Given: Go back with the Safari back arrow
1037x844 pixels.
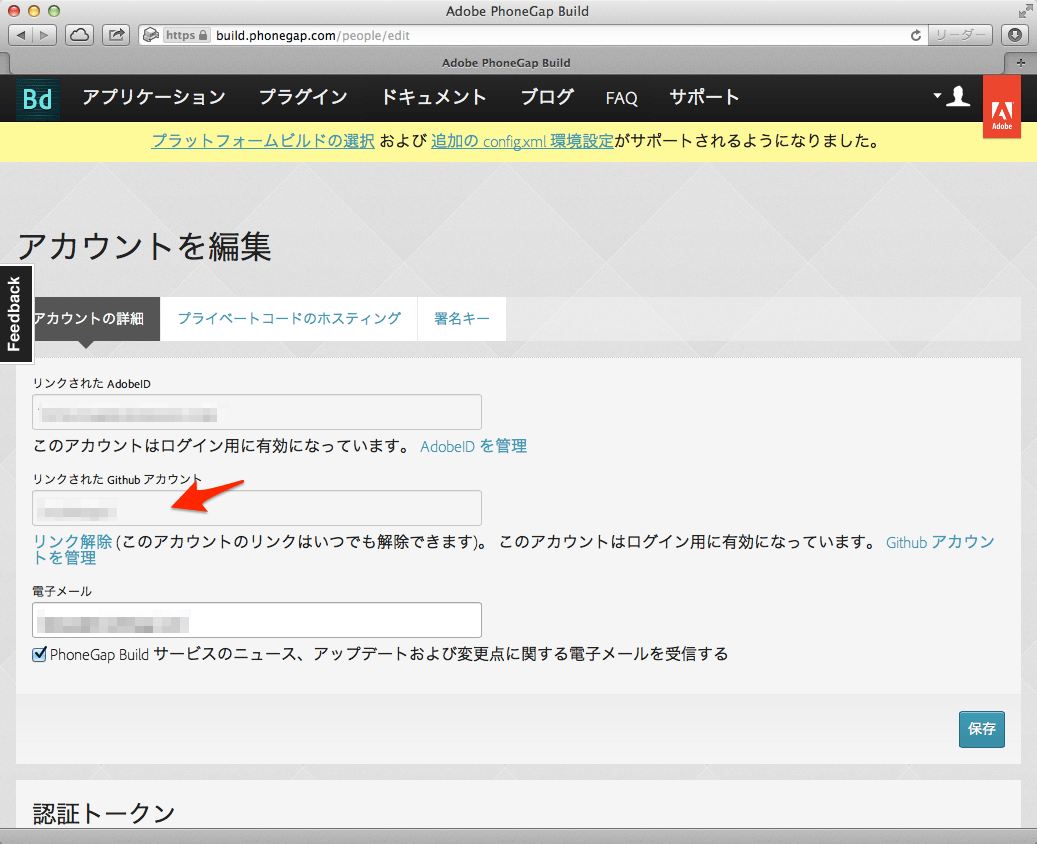Looking at the screenshot, I should point(21,35).
